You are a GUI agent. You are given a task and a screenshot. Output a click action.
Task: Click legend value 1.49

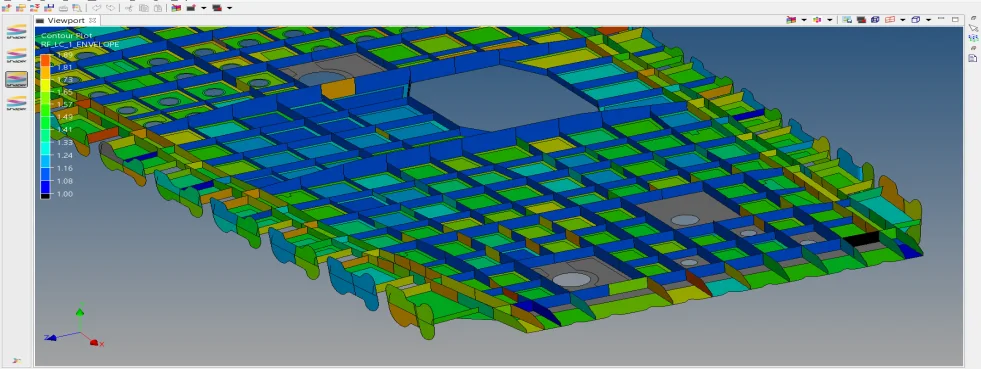[x=64, y=117]
